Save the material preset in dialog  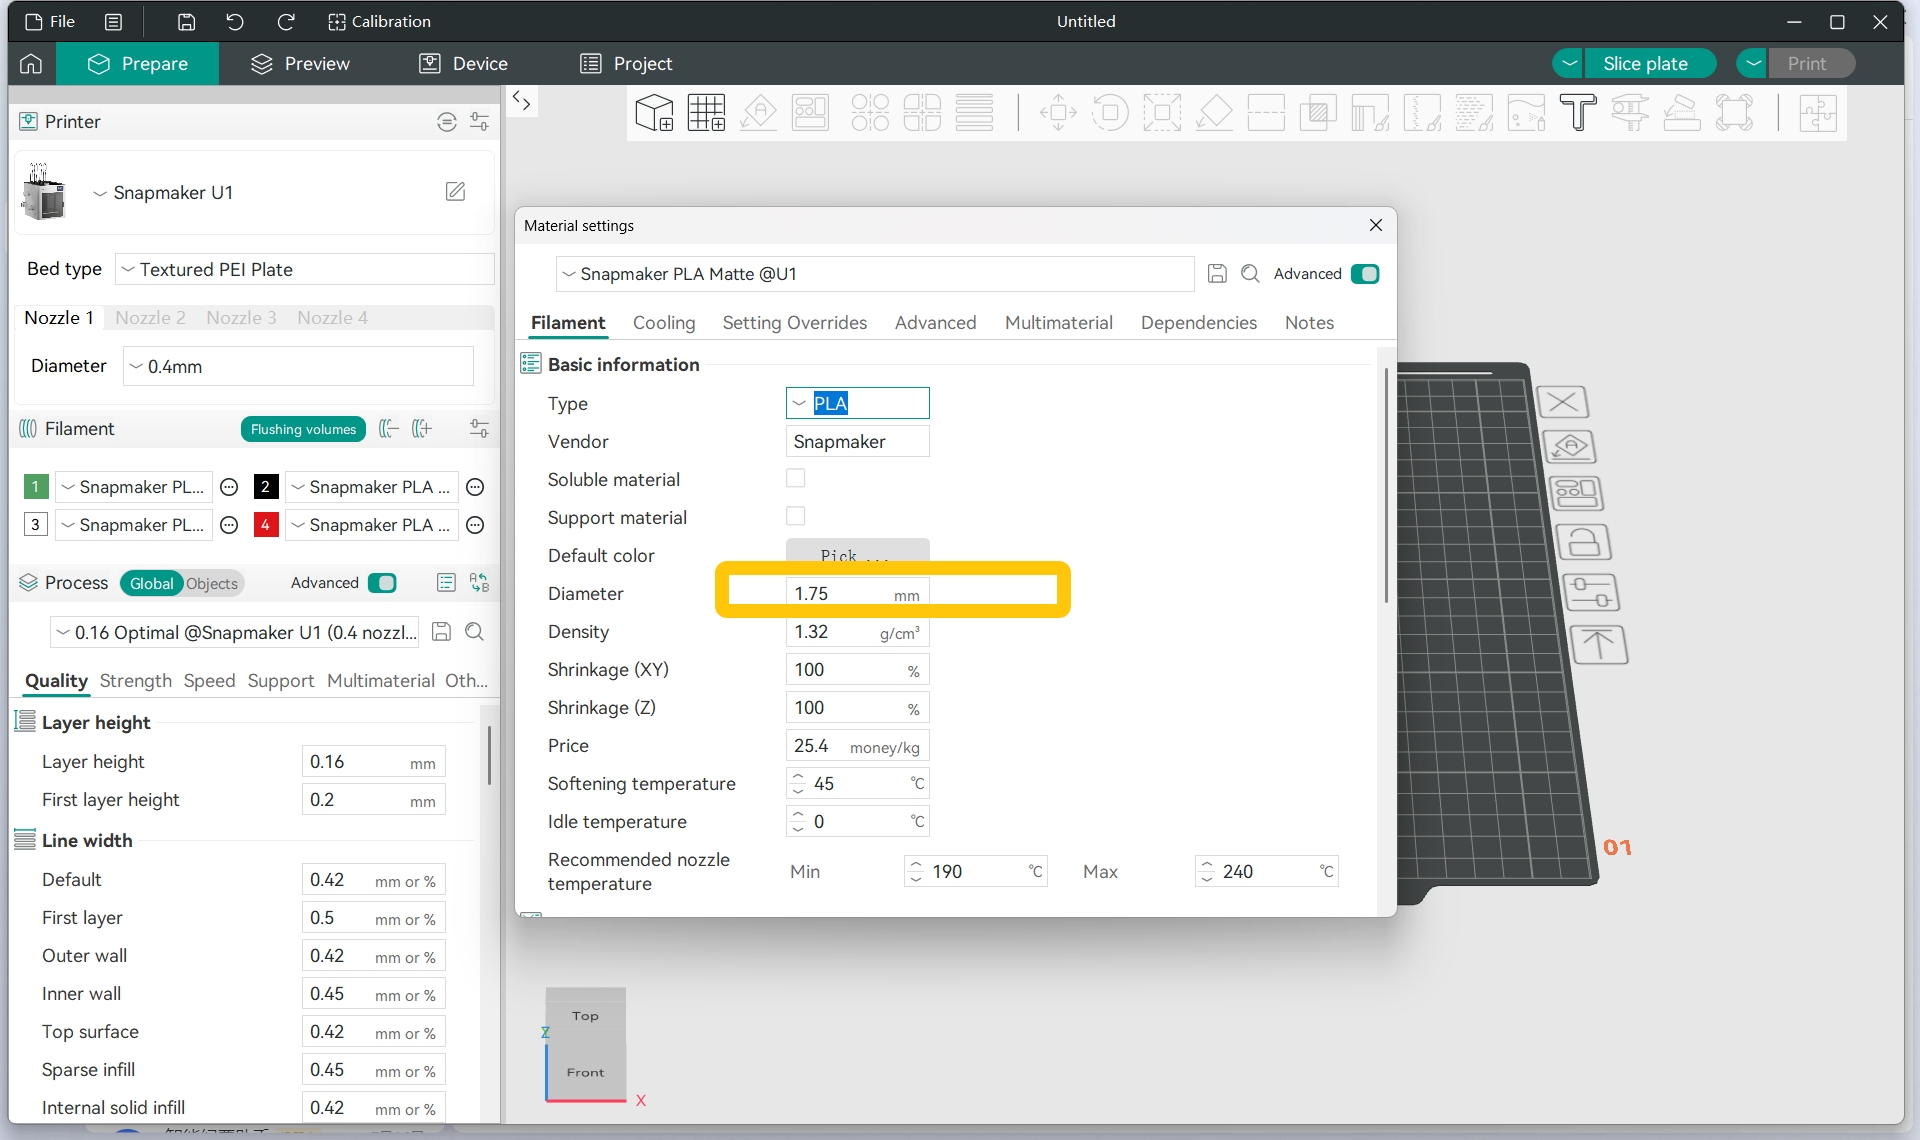tap(1217, 274)
